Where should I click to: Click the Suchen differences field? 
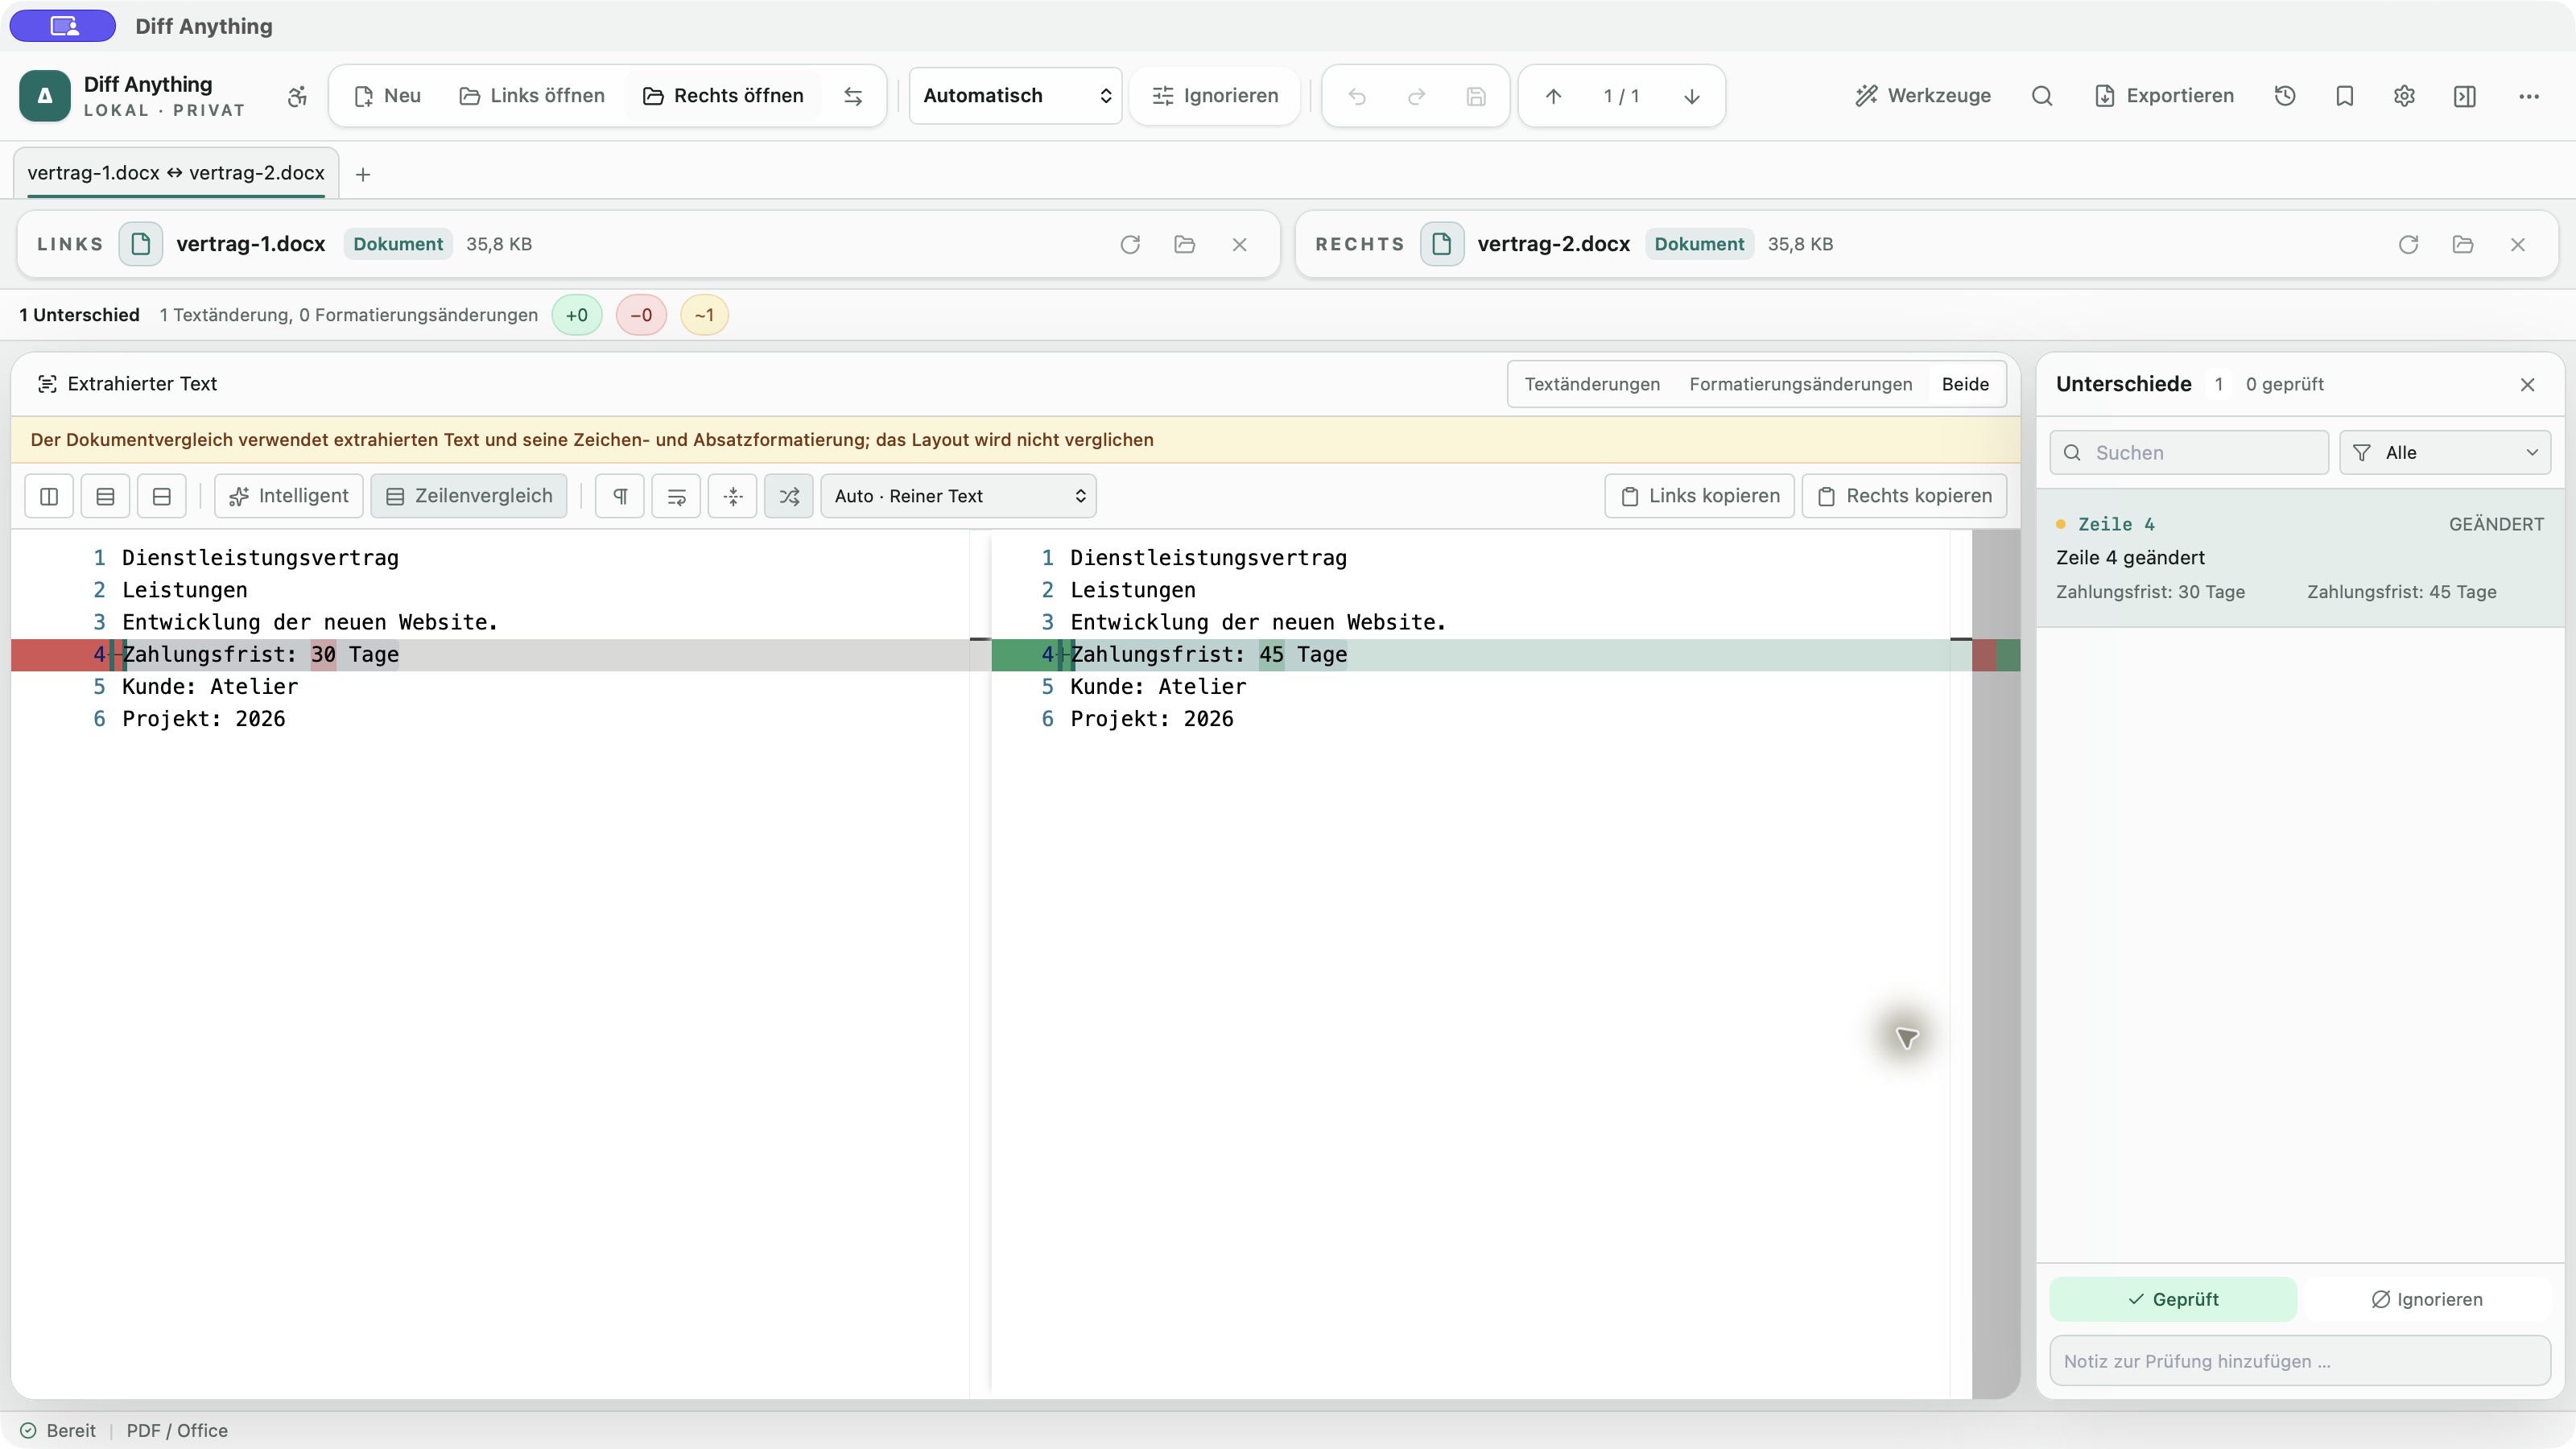2189,453
